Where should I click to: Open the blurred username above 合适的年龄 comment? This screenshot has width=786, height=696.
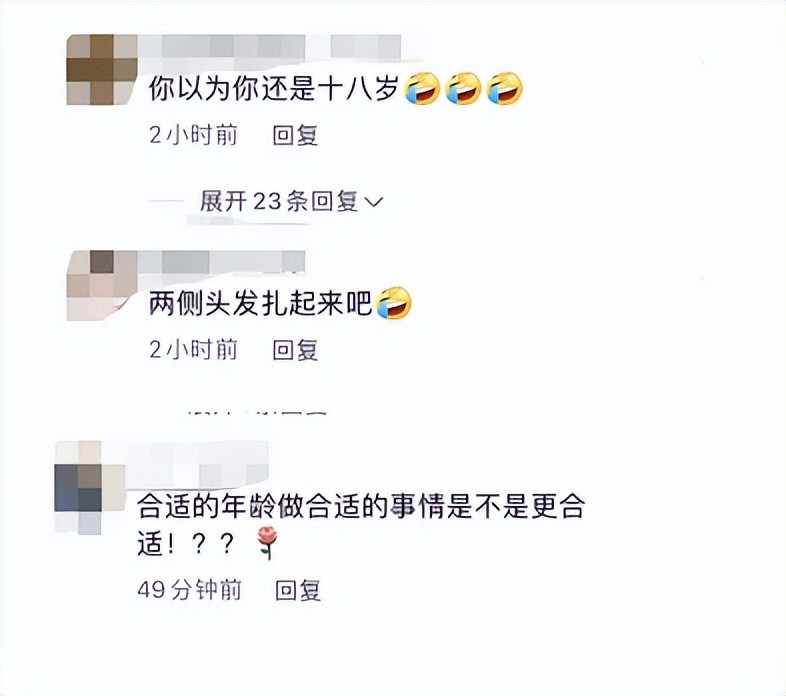tap(197, 464)
